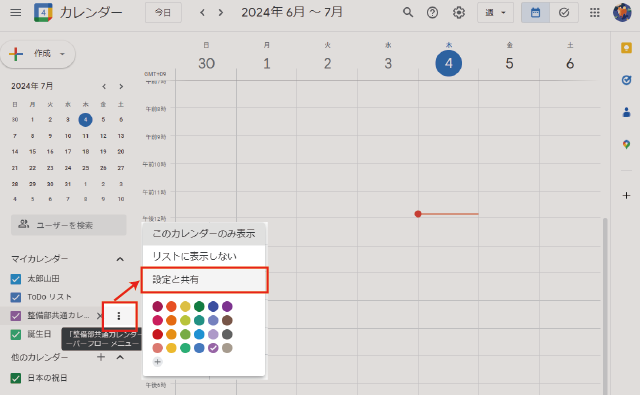Open the help question mark icon

pyautogui.click(x=432, y=13)
